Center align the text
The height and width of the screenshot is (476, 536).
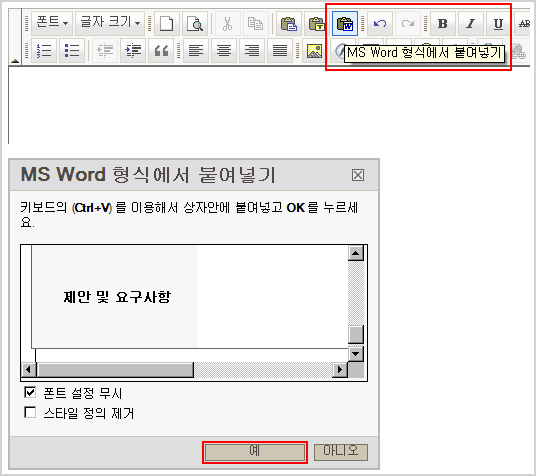[224, 51]
